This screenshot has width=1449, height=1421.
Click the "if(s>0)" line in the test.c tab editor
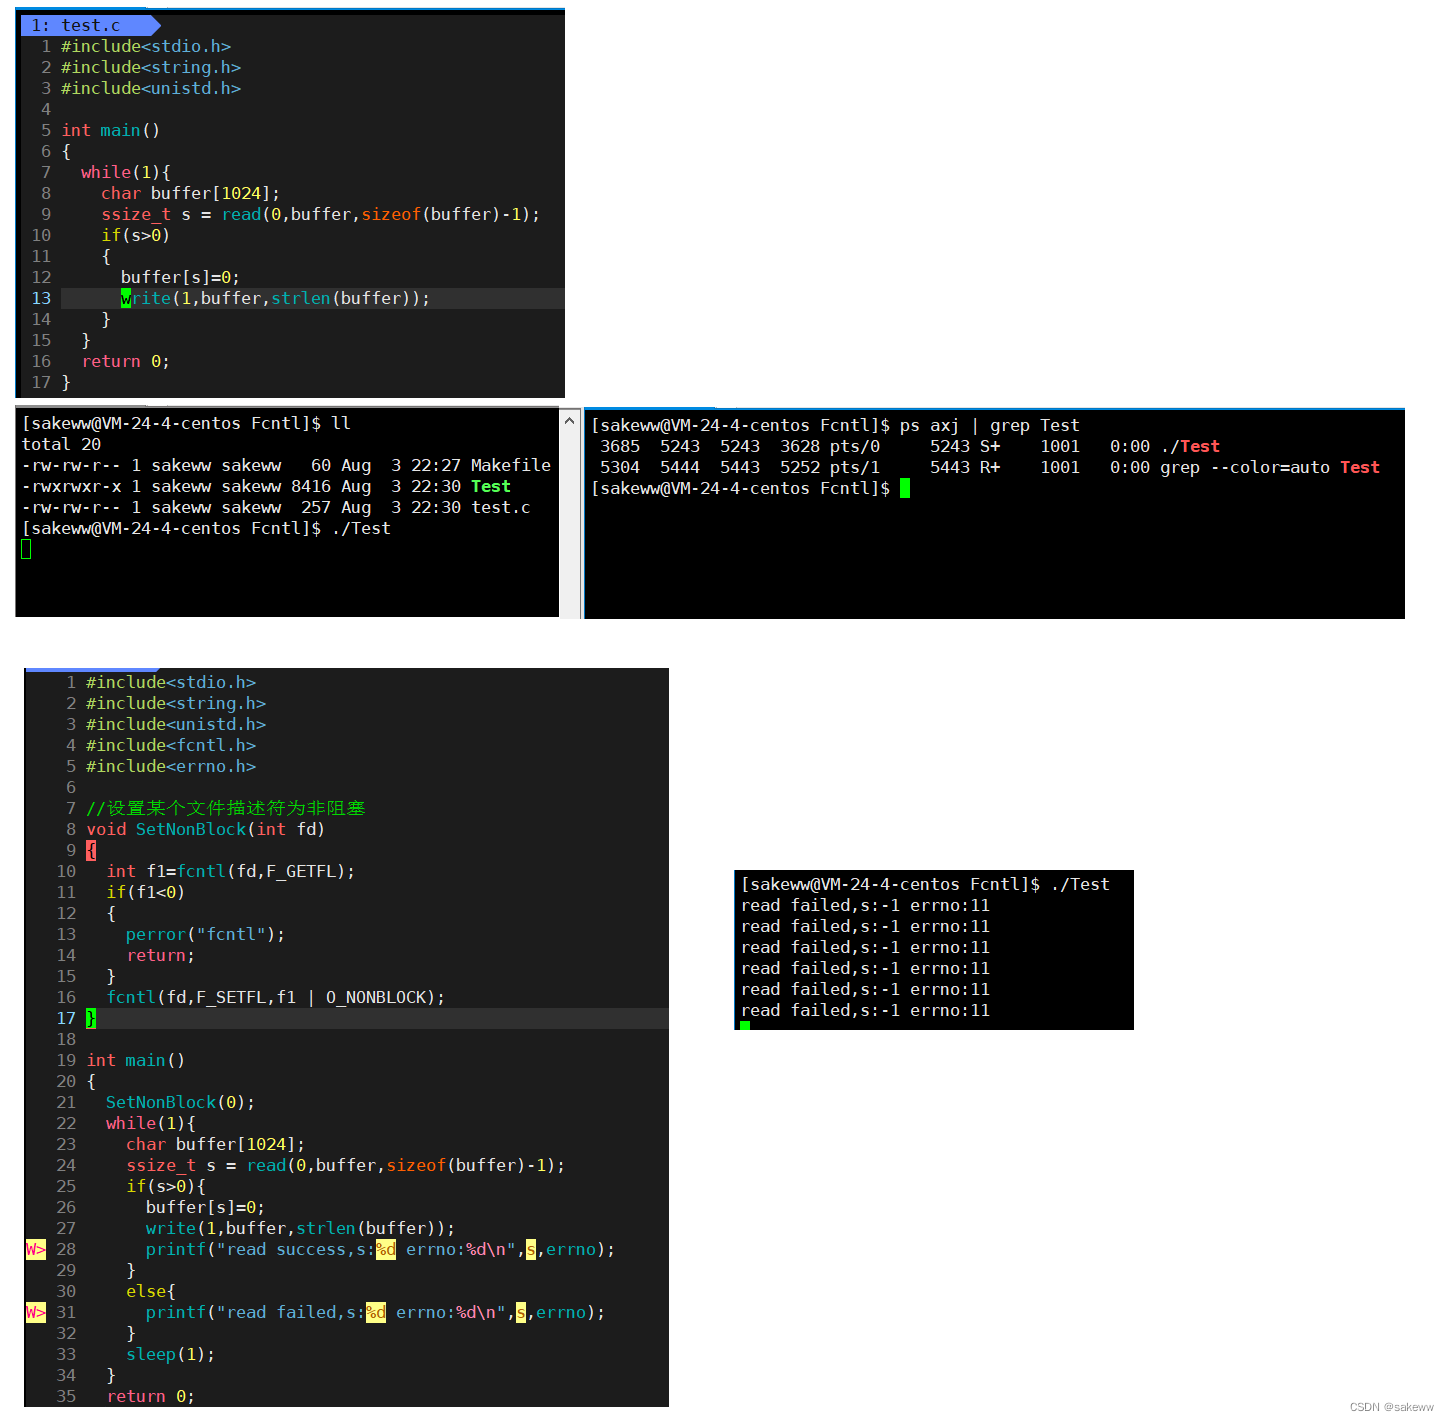click(136, 235)
